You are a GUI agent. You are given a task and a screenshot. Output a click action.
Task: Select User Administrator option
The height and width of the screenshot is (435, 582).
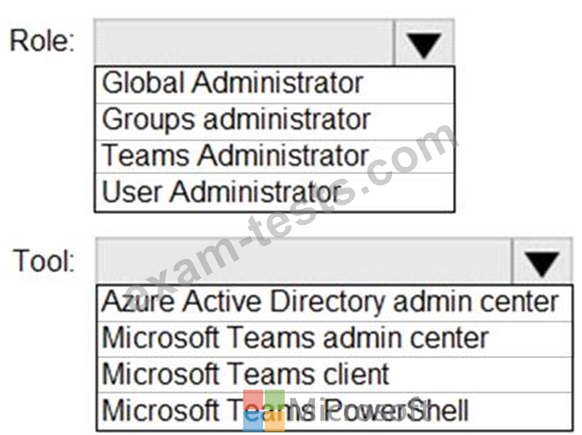click(275, 192)
